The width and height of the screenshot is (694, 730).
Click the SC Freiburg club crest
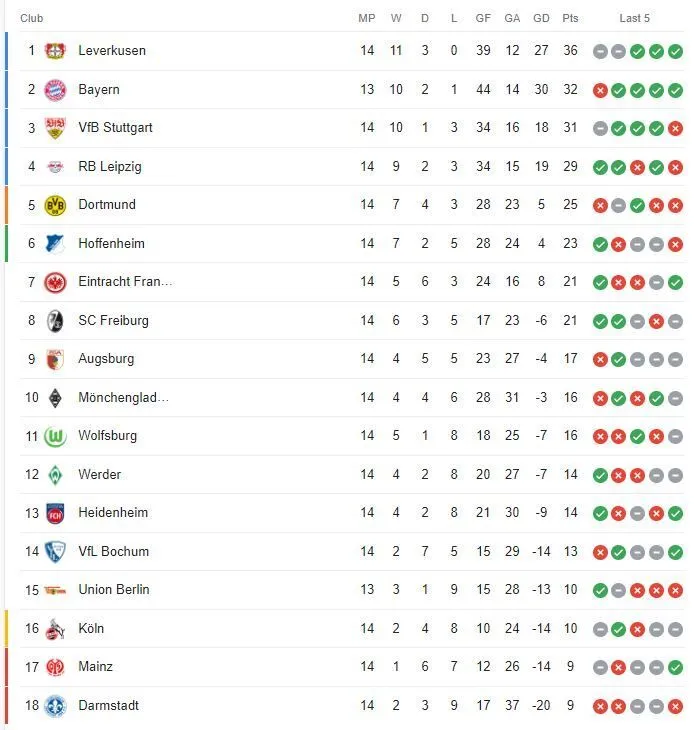pos(55,321)
